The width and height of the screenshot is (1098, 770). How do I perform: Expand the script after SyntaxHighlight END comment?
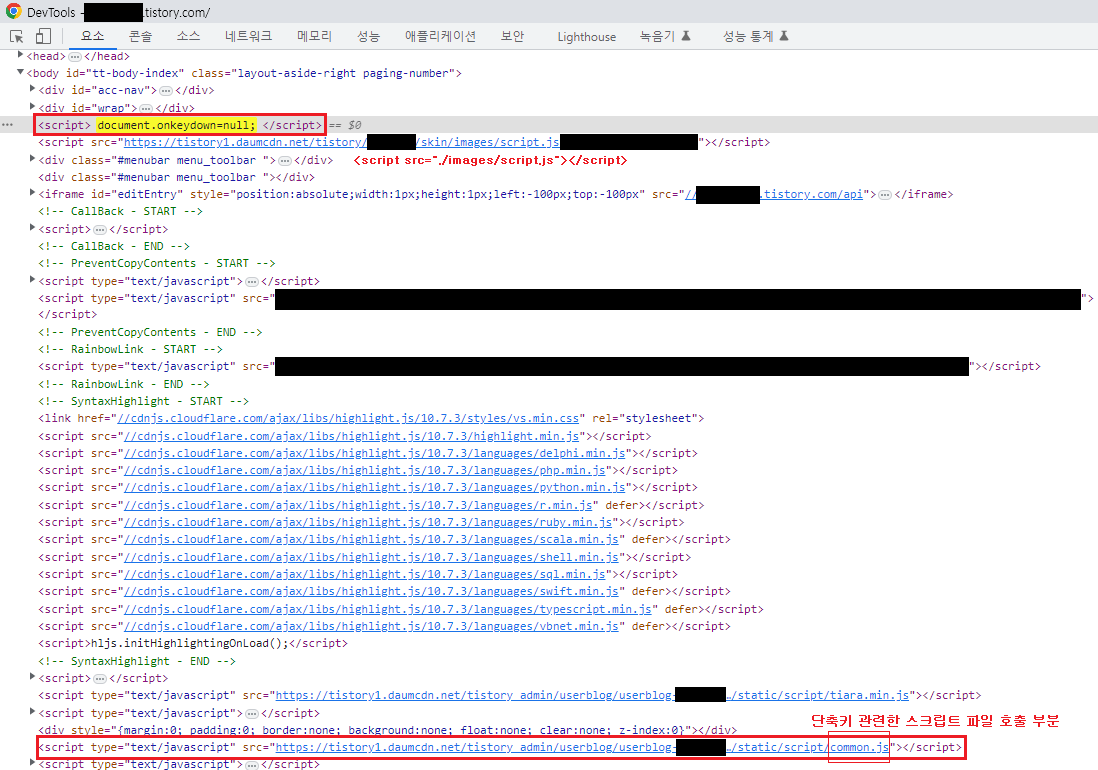[x=32, y=678]
